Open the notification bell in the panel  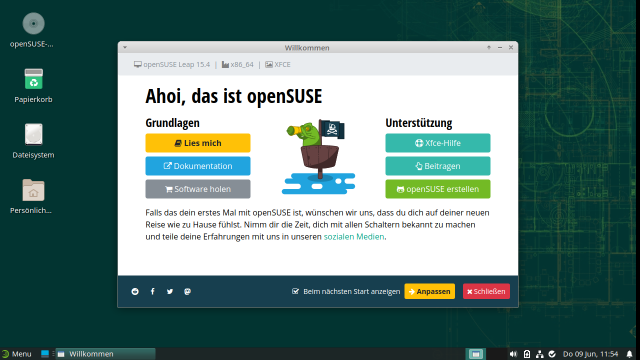(629, 354)
